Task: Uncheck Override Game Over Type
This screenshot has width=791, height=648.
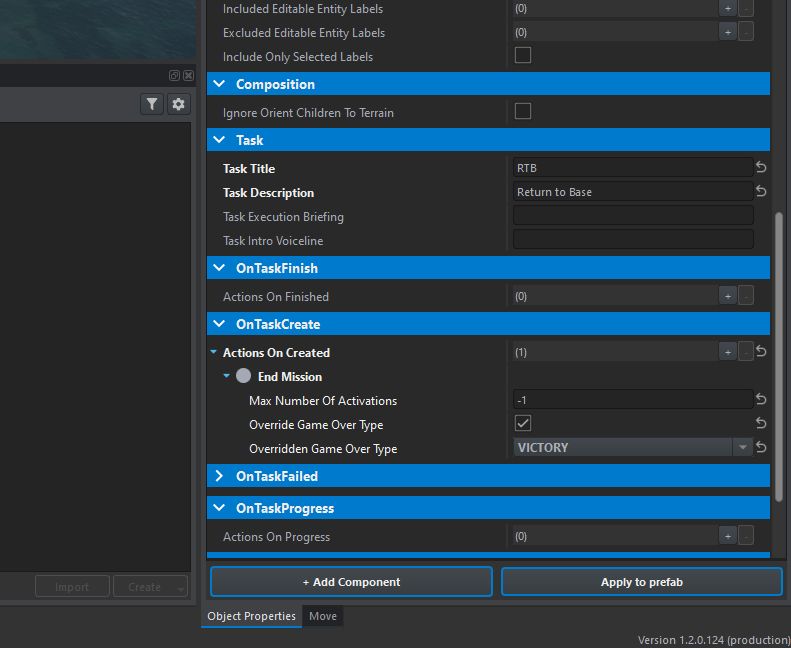Action: [x=522, y=424]
